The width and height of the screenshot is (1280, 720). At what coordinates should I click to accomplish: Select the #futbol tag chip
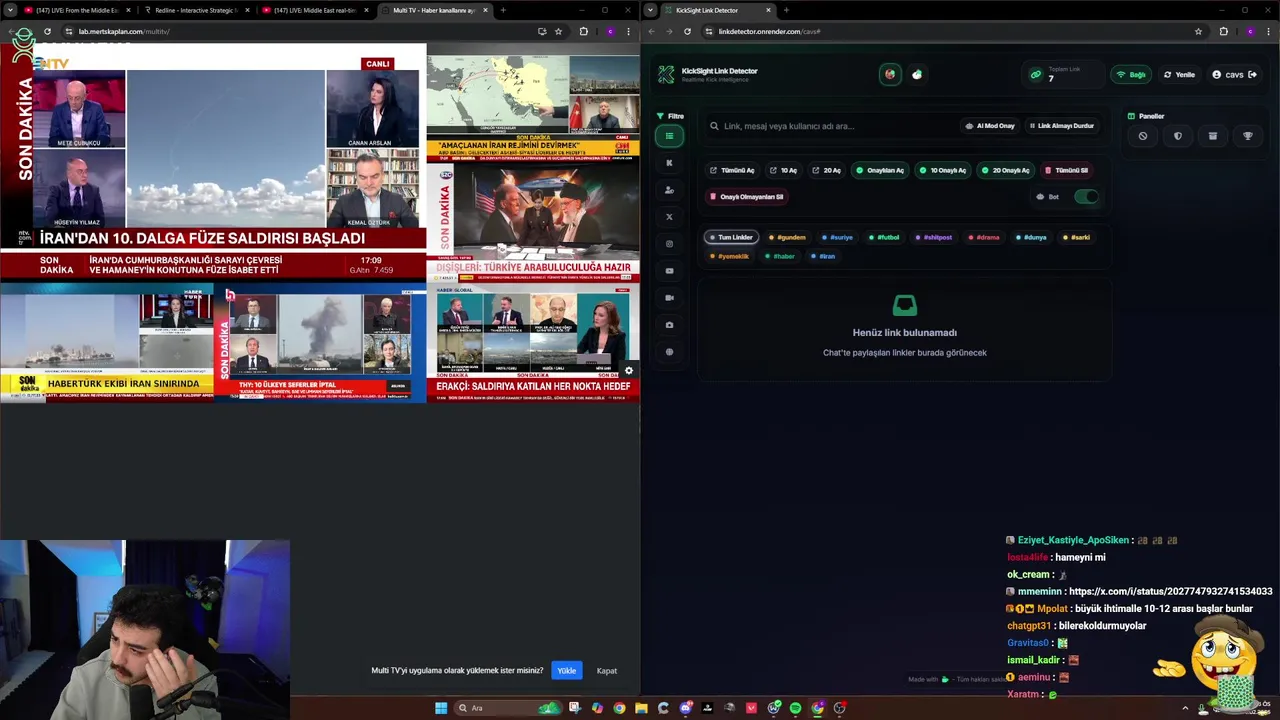[x=884, y=237]
